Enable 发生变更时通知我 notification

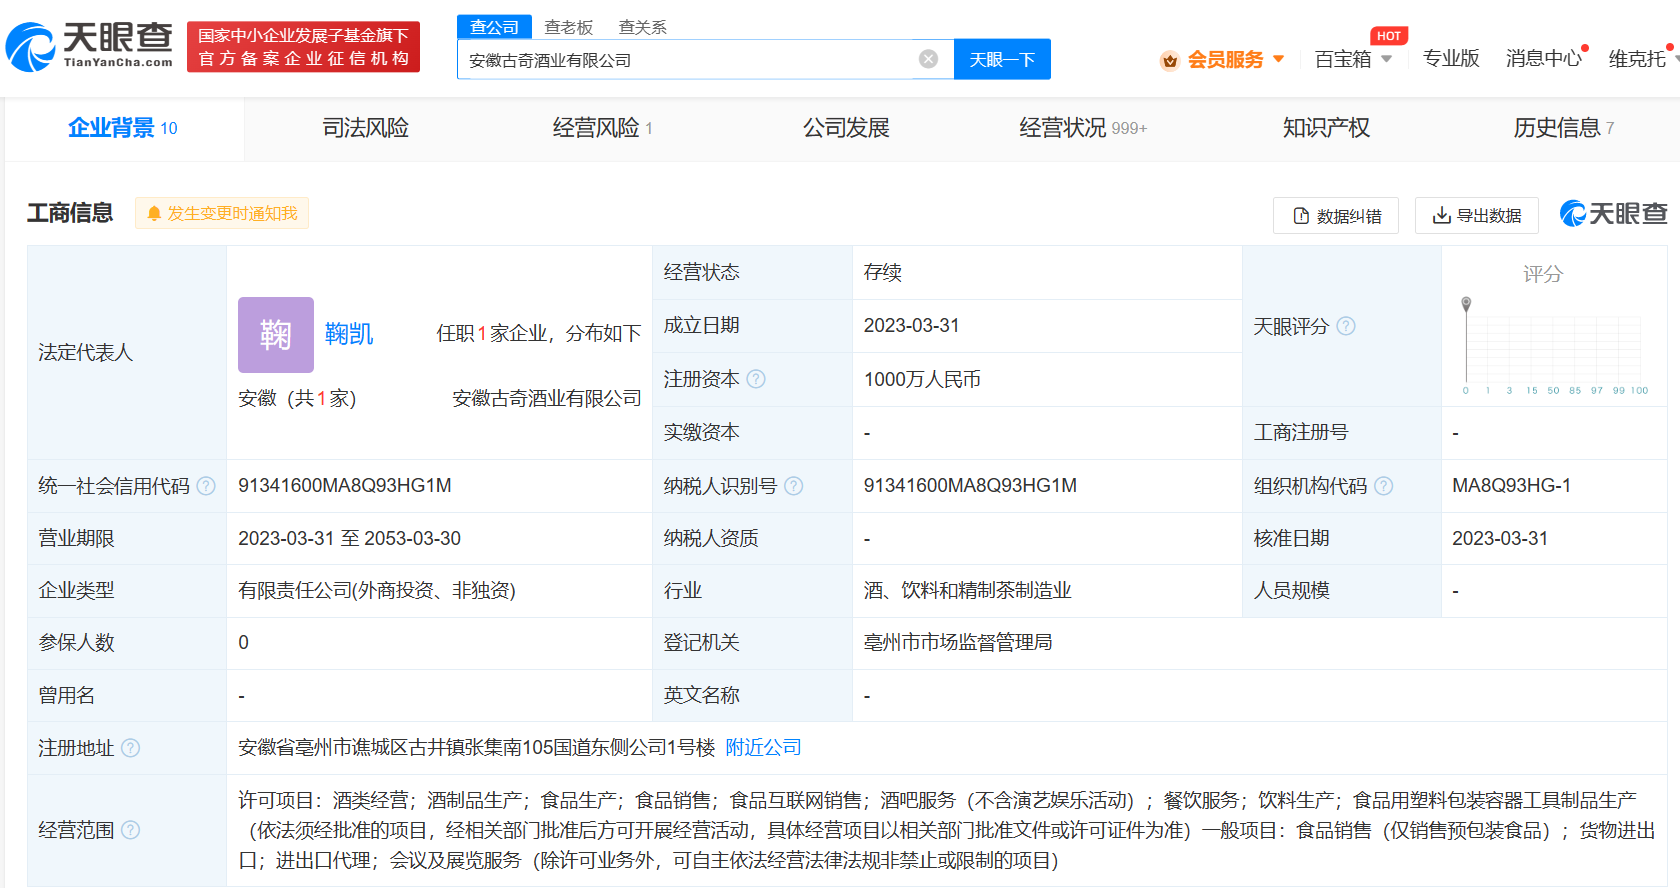coord(222,213)
